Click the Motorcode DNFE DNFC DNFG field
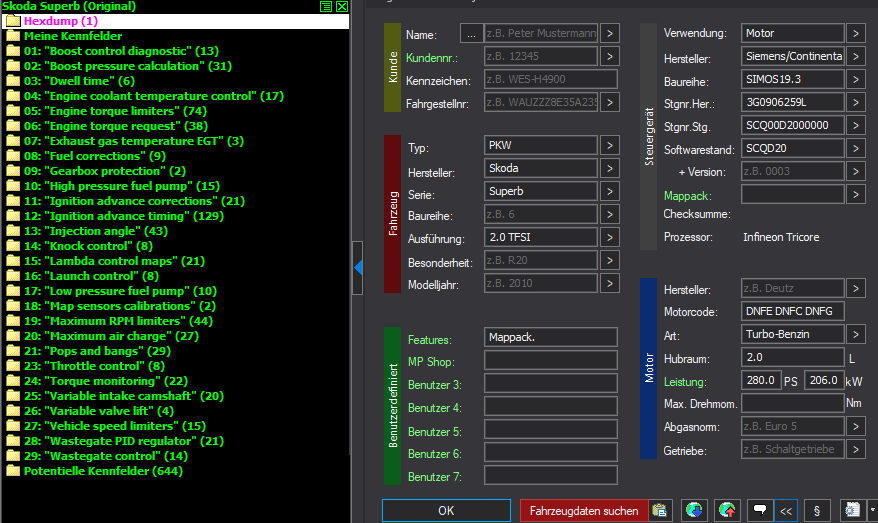Image resolution: width=878 pixels, height=523 pixels. click(793, 311)
